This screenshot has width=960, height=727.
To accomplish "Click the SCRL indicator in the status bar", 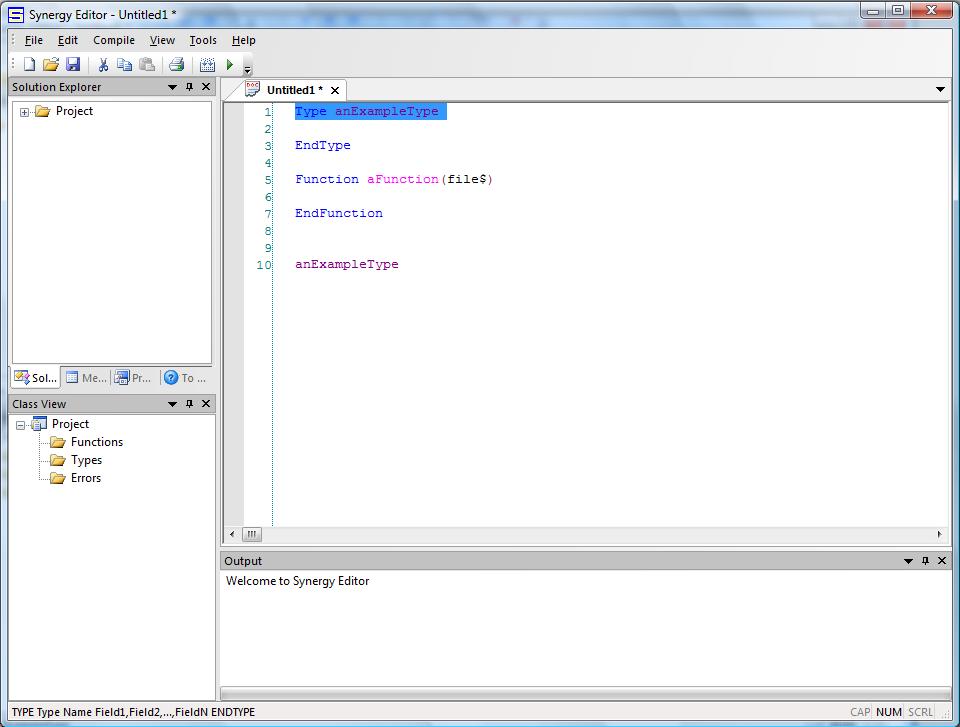I will [x=920, y=712].
